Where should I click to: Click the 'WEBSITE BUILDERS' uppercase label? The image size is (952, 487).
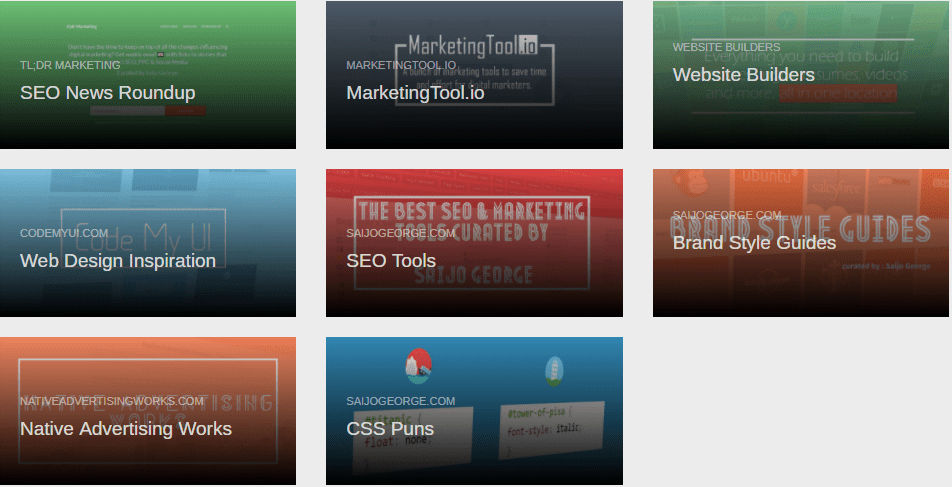pos(726,47)
